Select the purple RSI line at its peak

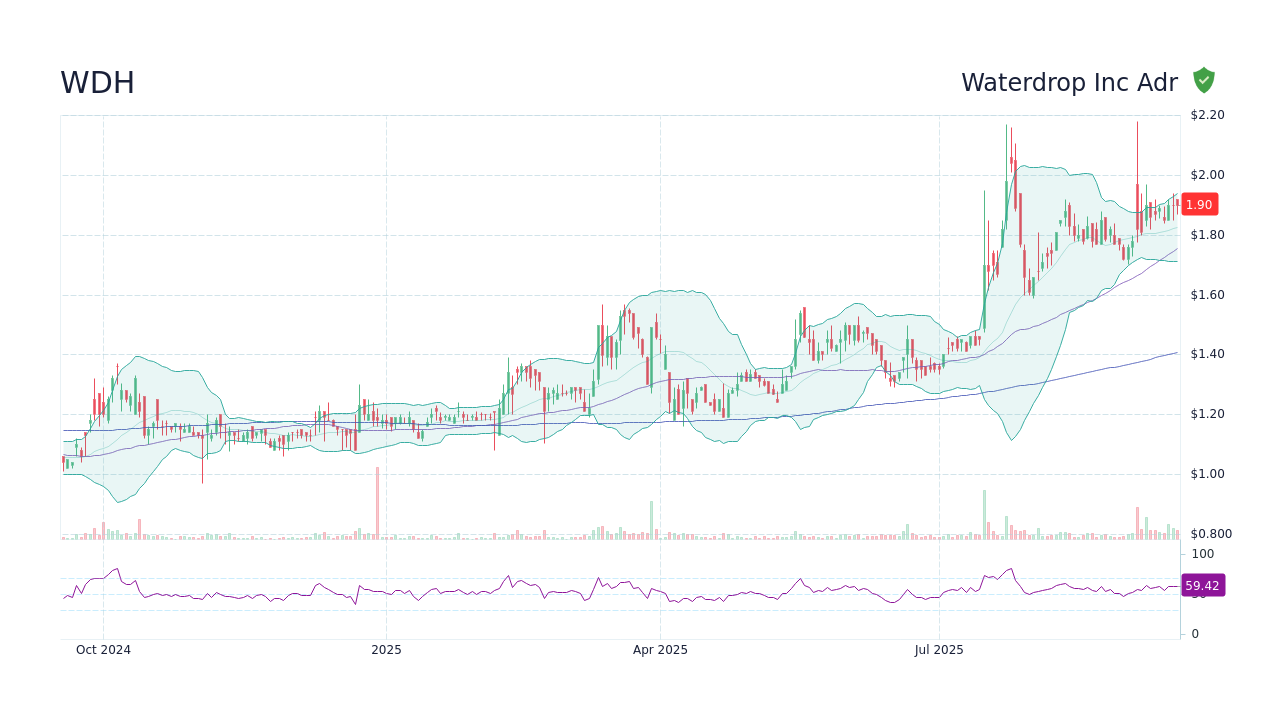point(1013,566)
